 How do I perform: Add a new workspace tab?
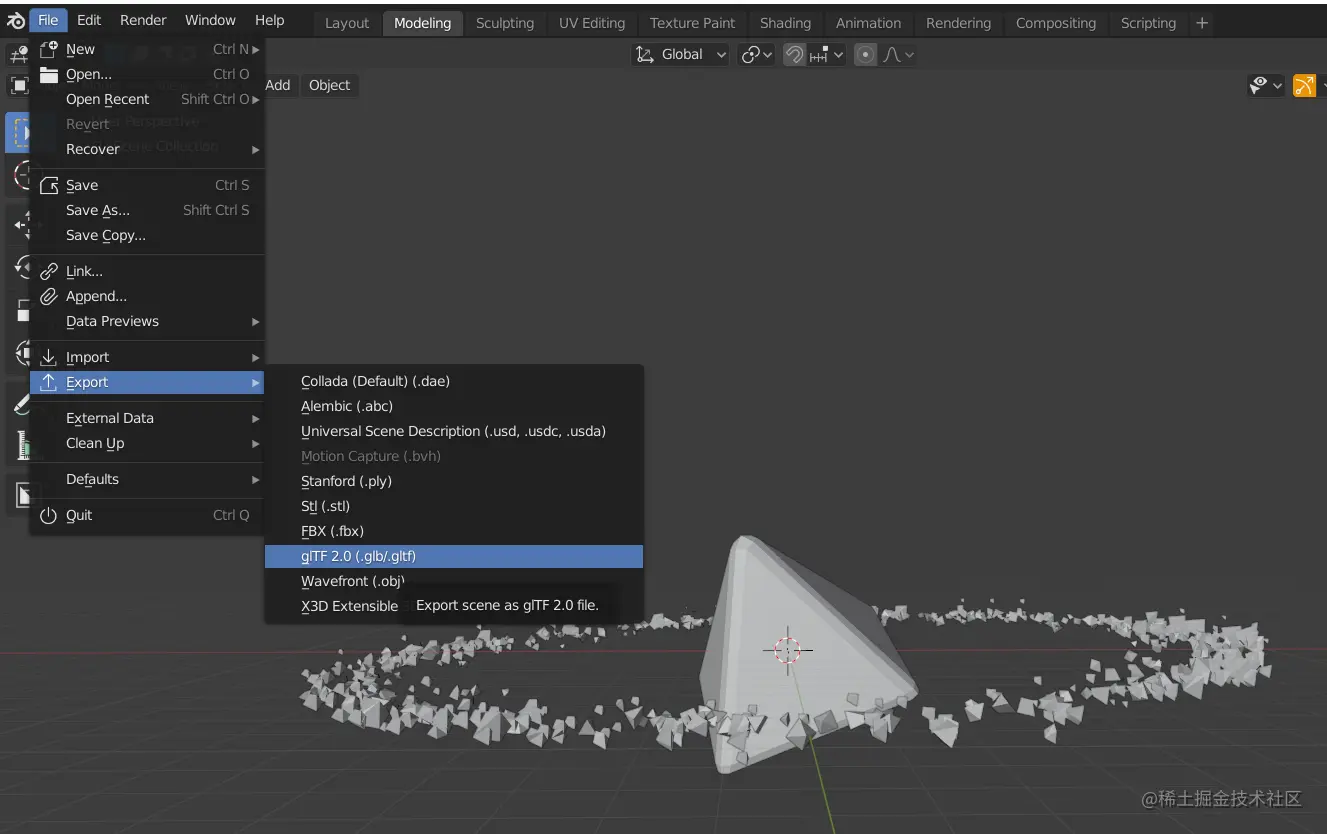1202,23
